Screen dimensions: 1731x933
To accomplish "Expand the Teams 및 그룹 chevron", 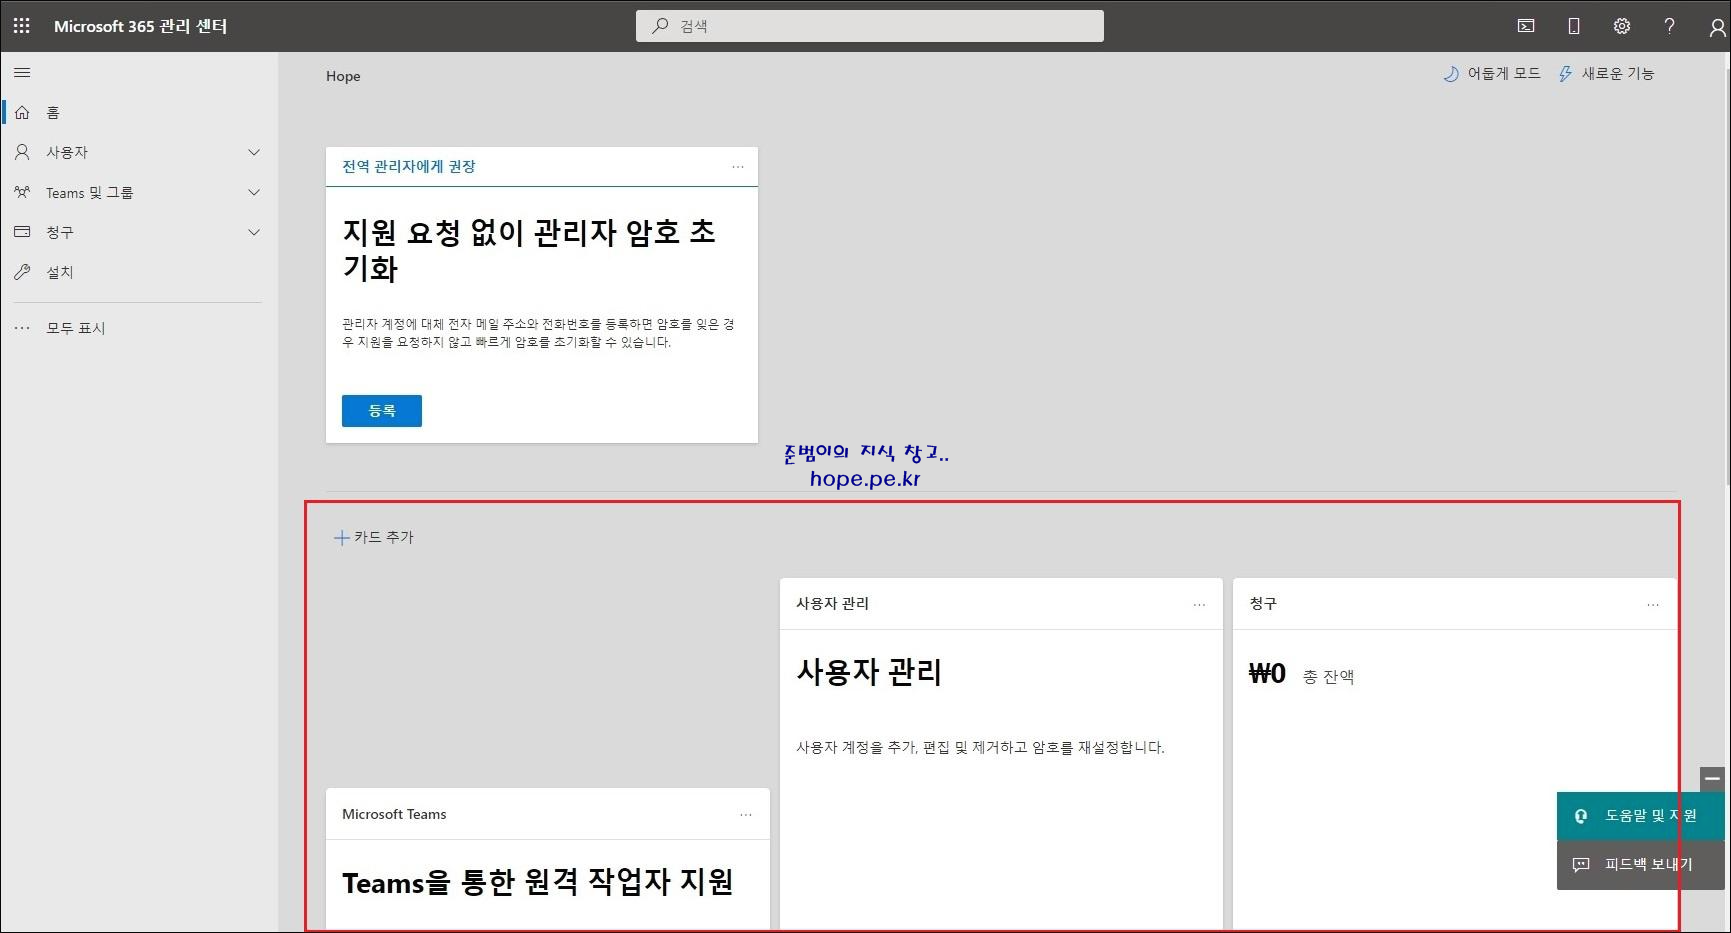I will 254,192.
